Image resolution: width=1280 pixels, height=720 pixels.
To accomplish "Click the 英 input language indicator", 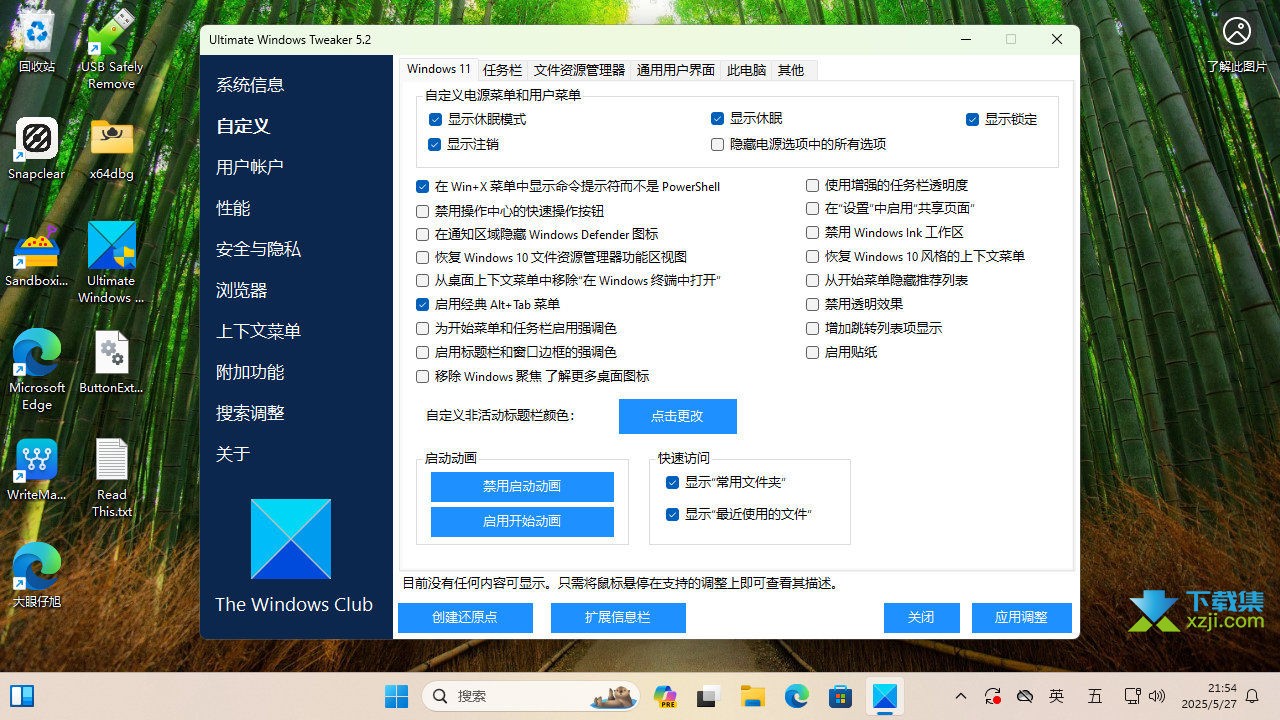I will [1057, 696].
